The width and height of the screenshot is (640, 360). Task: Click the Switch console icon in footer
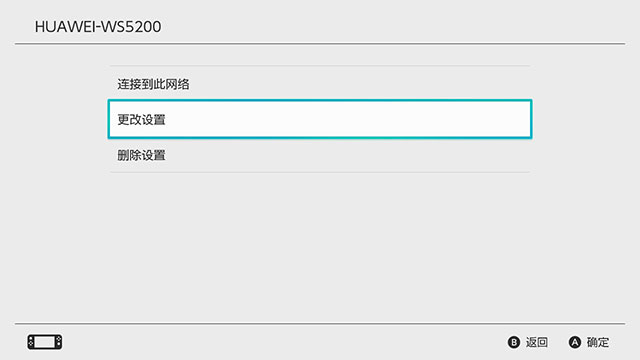(x=45, y=342)
